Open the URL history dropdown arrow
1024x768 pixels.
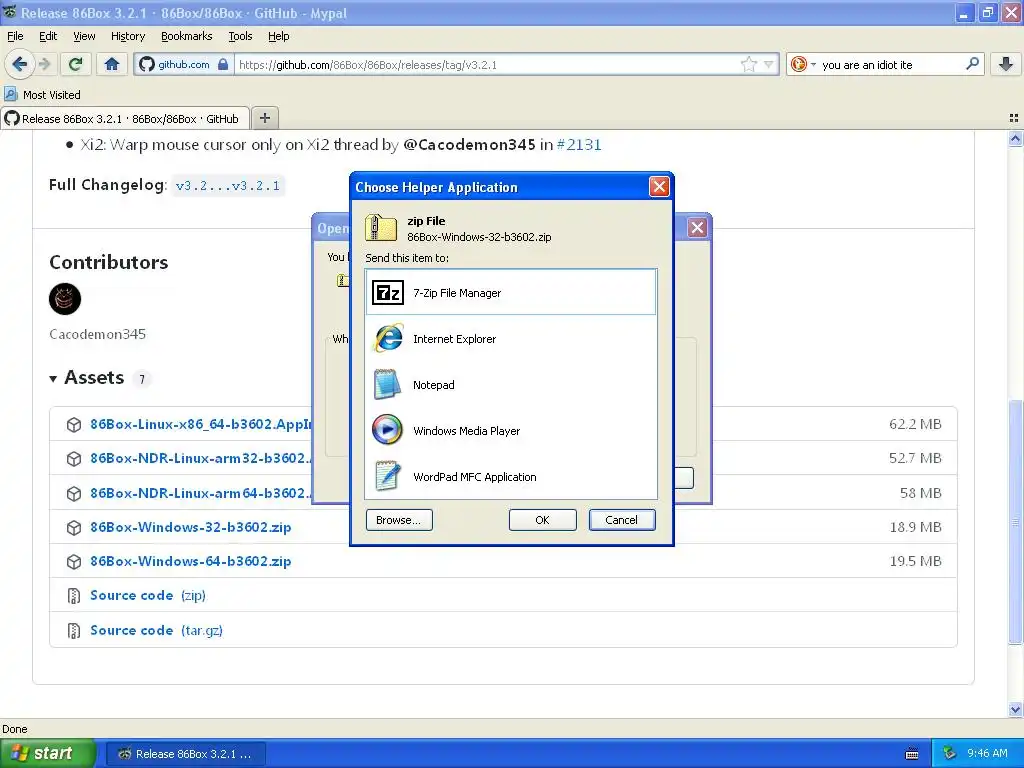pyautogui.click(x=769, y=64)
